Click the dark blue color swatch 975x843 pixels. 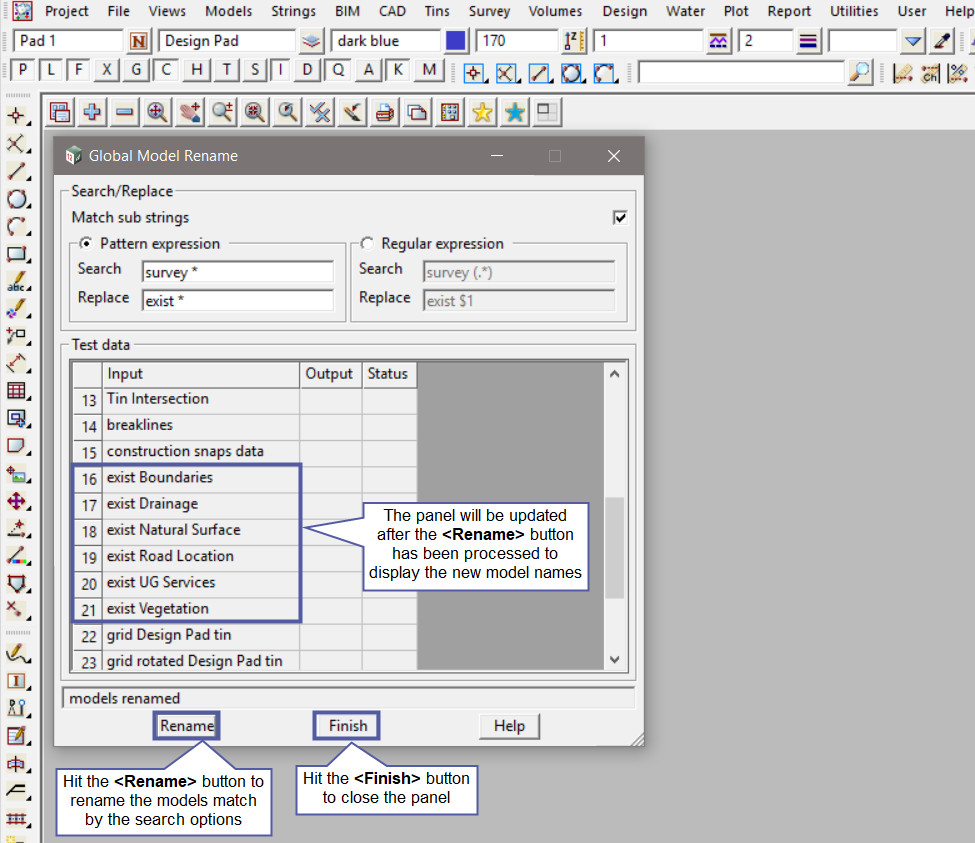coord(456,41)
